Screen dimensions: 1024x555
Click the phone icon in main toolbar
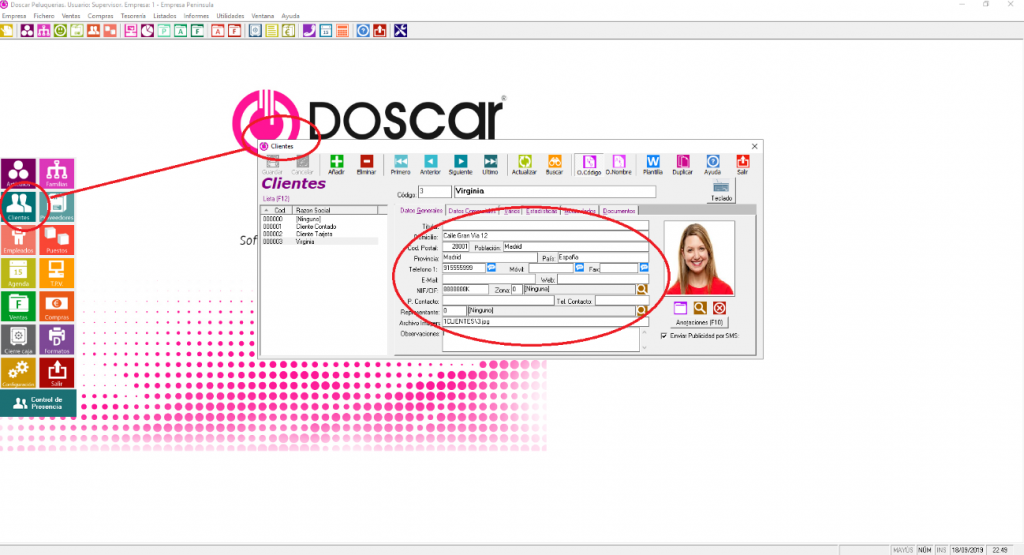tap(309, 31)
